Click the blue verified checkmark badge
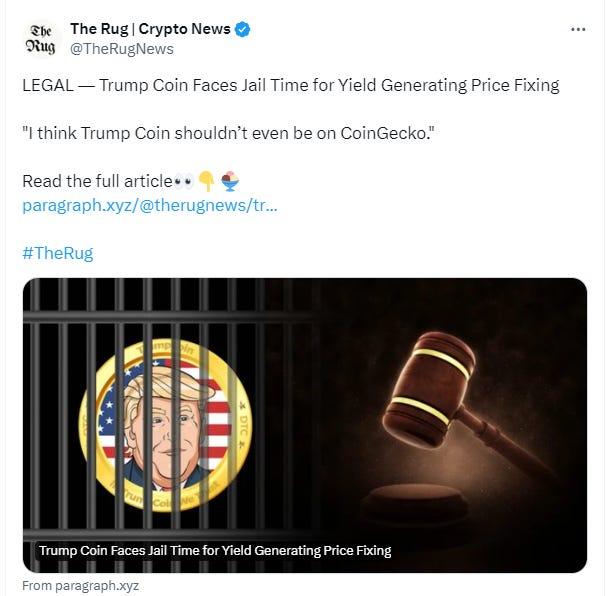The image size is (609, 596). pos(243,30)
